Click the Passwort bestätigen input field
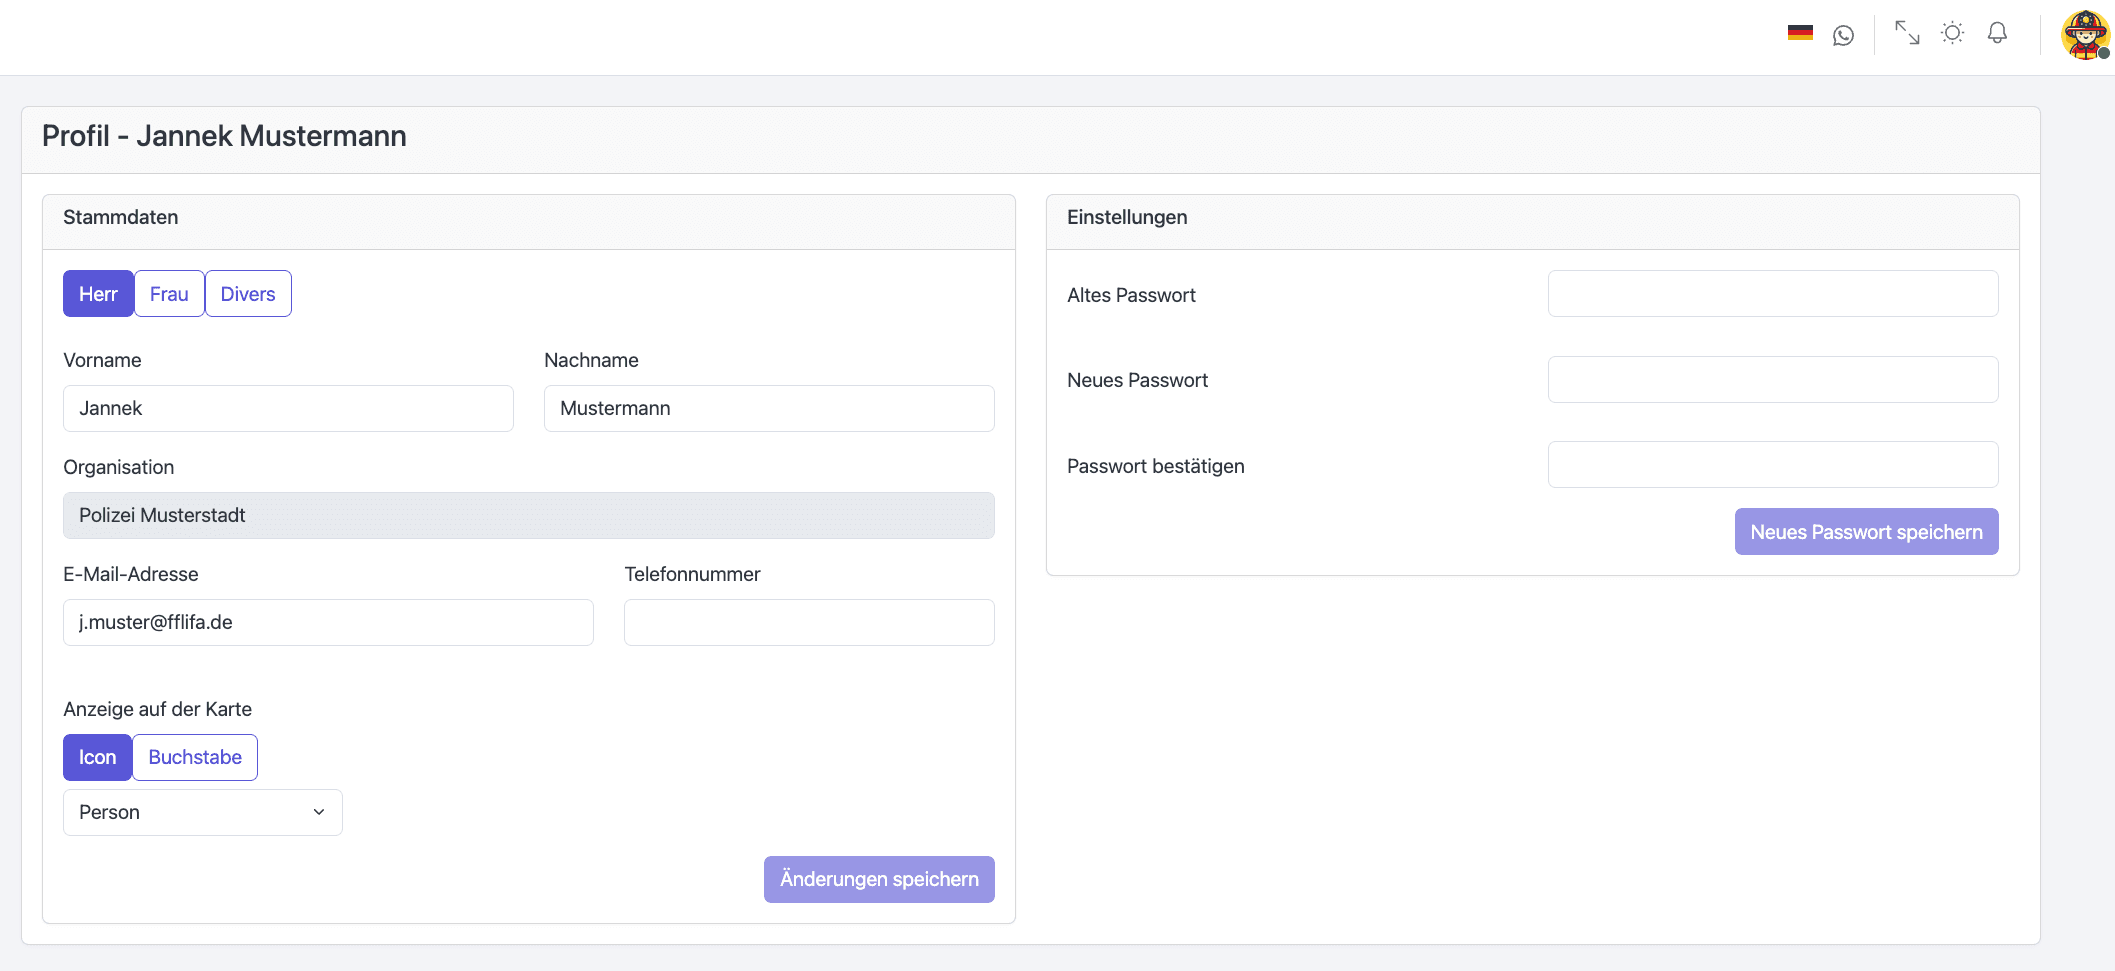2115x971 pixels. click(x=1772, y=465)
